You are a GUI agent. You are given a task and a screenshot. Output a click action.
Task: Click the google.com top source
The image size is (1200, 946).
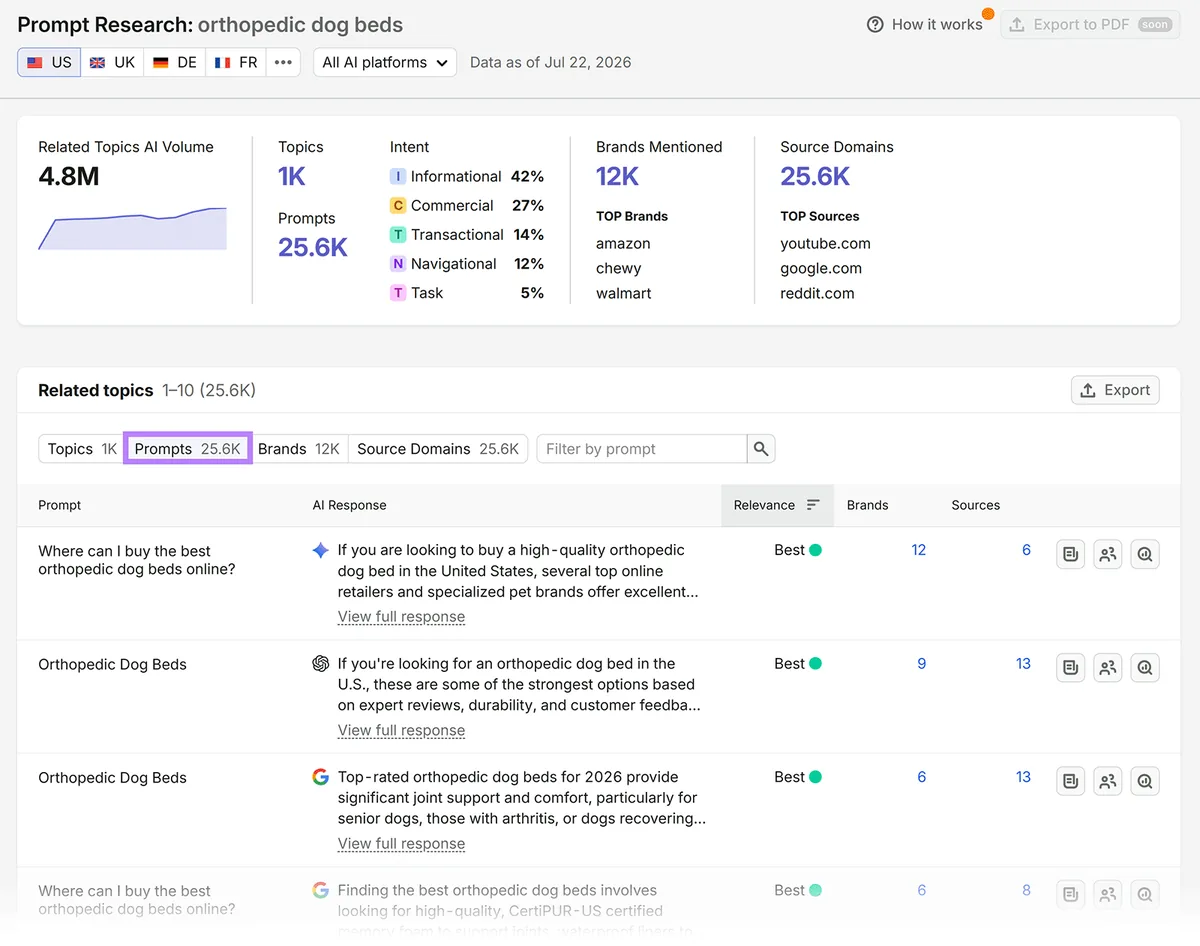point(821,268)
